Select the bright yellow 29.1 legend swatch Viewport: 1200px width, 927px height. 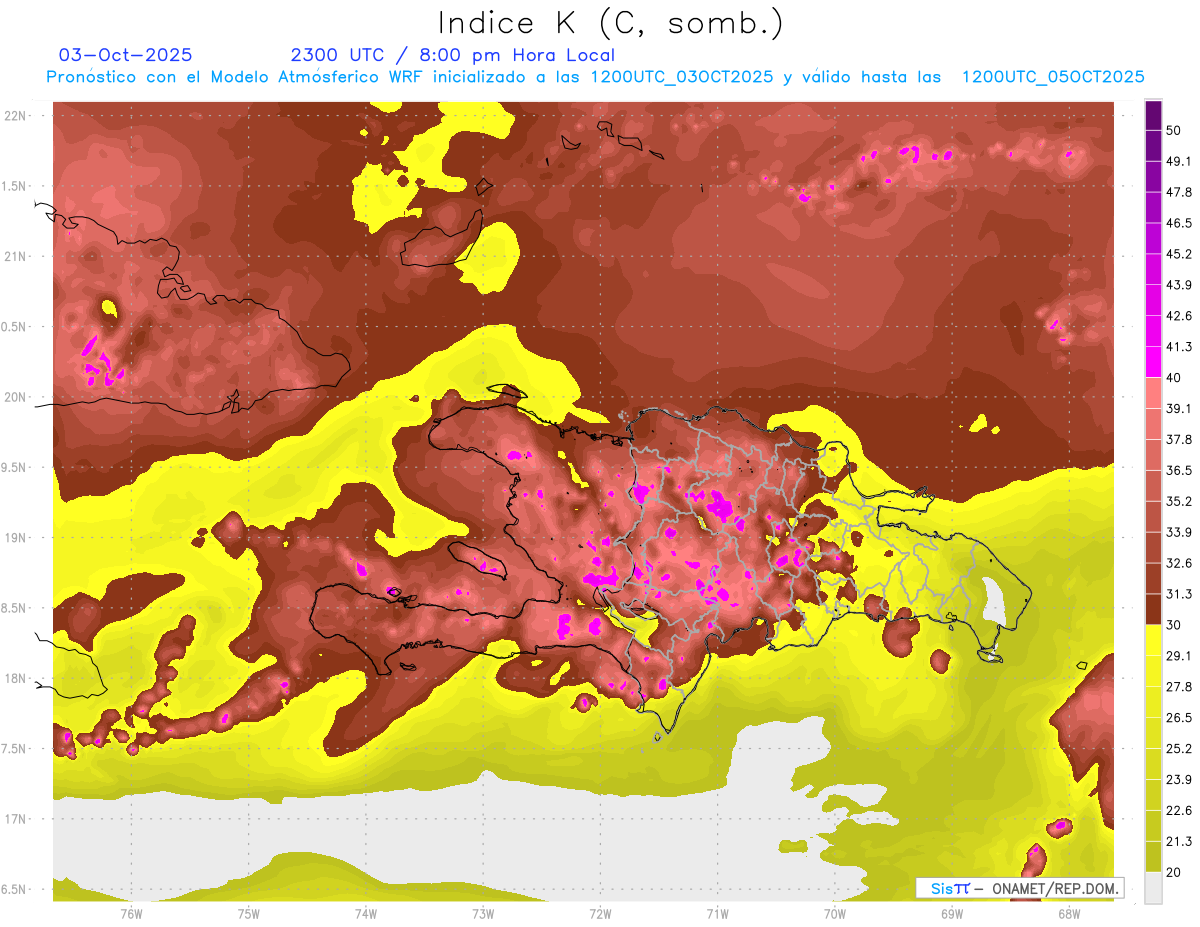click(1153, 640)
